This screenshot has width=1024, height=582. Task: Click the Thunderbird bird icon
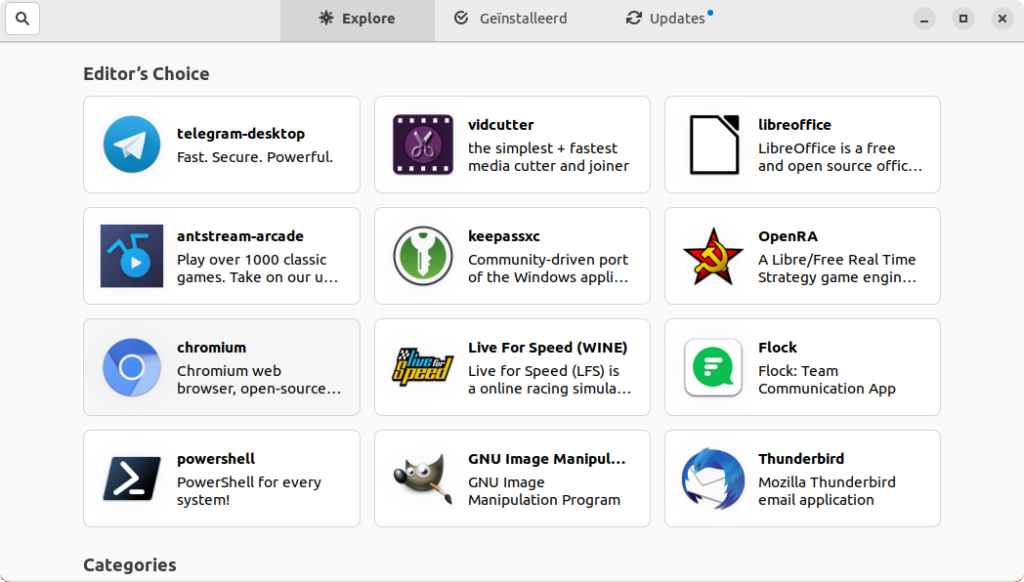[x=713, y=479]
